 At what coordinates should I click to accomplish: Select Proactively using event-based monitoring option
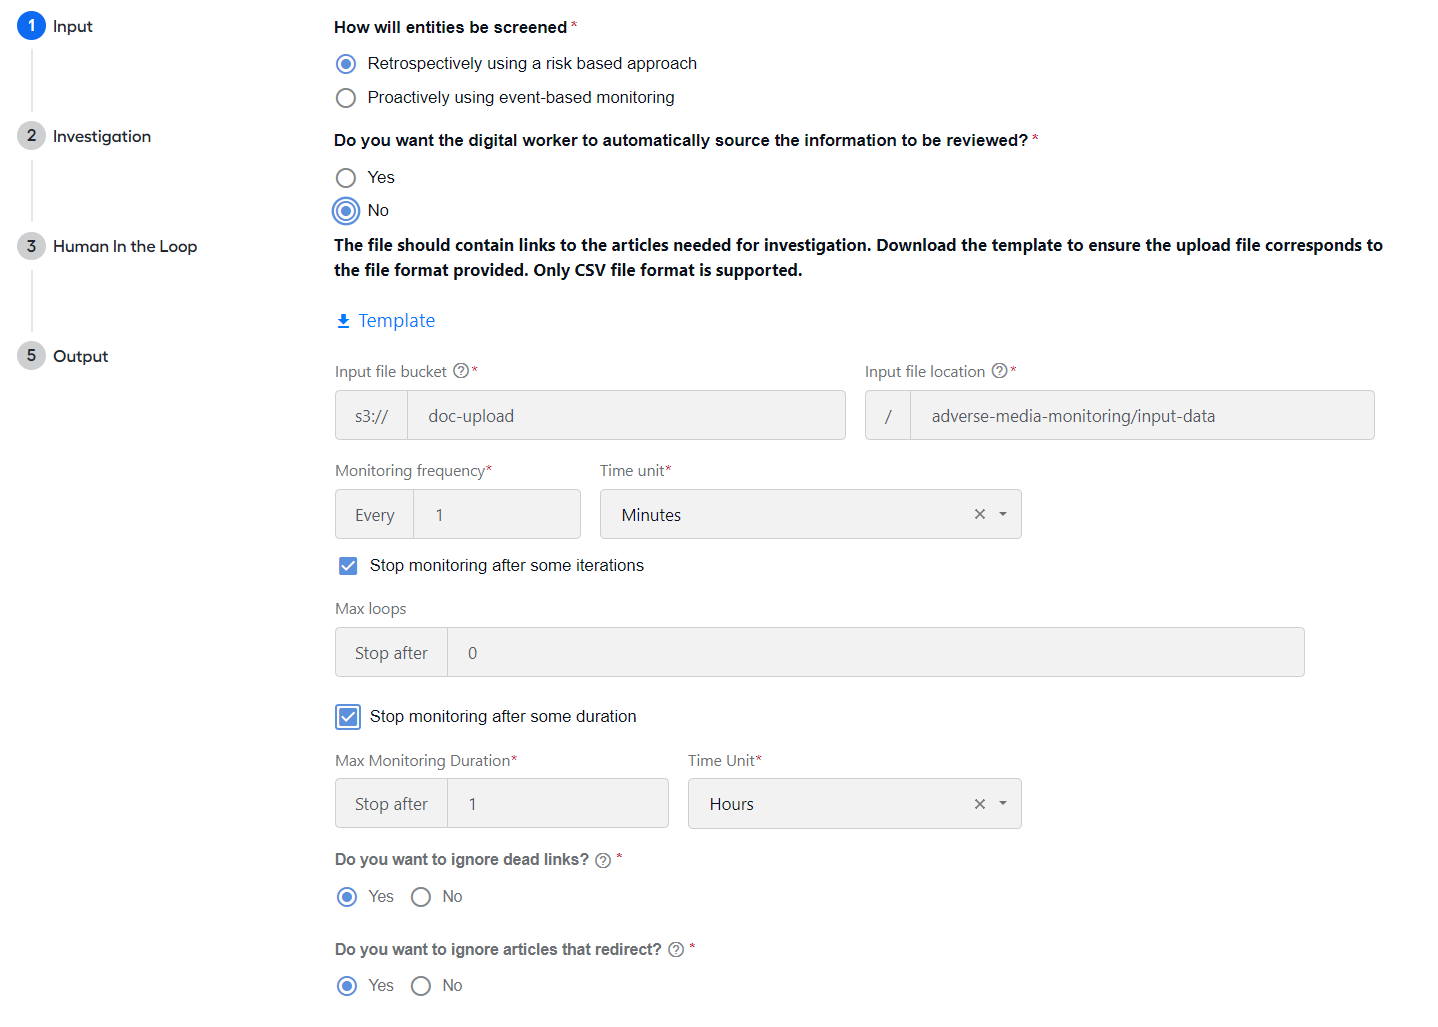pyautogui.click(x=346, y=98)
